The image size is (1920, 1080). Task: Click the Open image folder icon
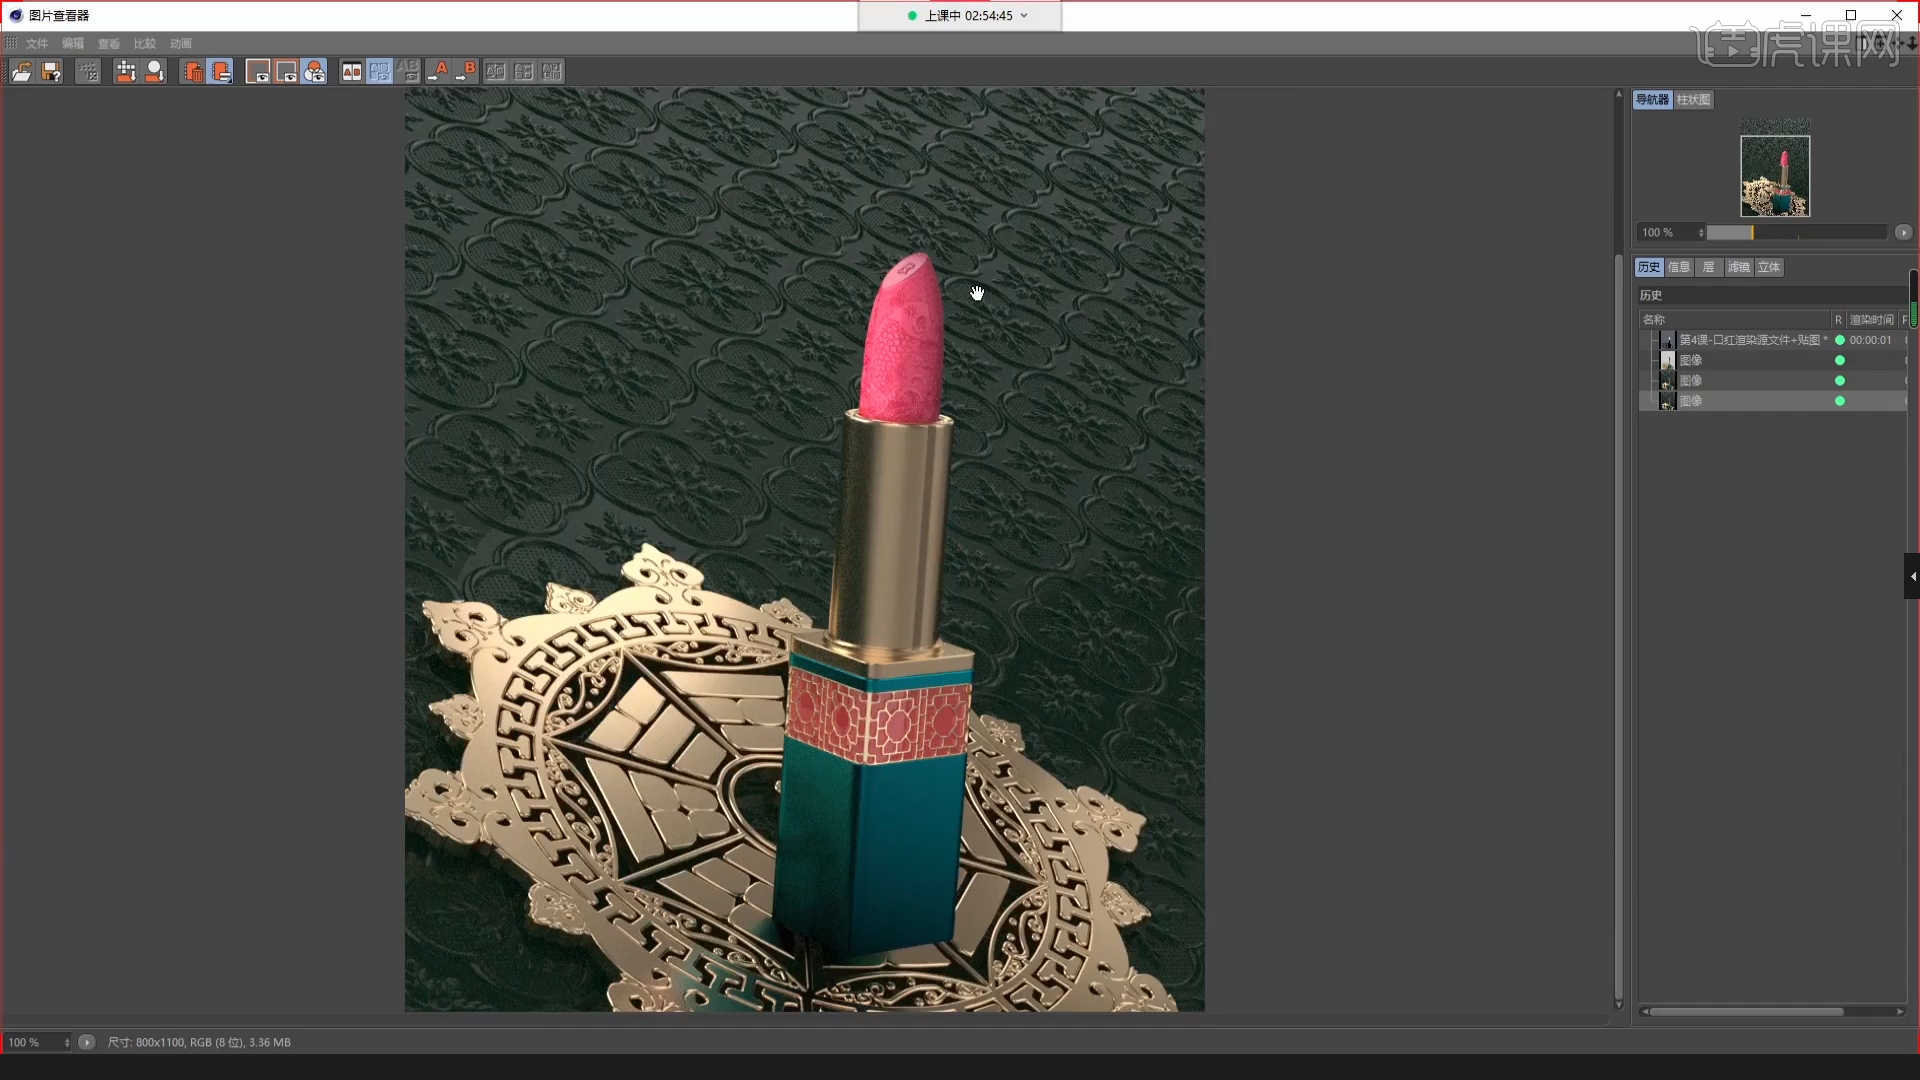pyautogui.click(x=22, y=71)
